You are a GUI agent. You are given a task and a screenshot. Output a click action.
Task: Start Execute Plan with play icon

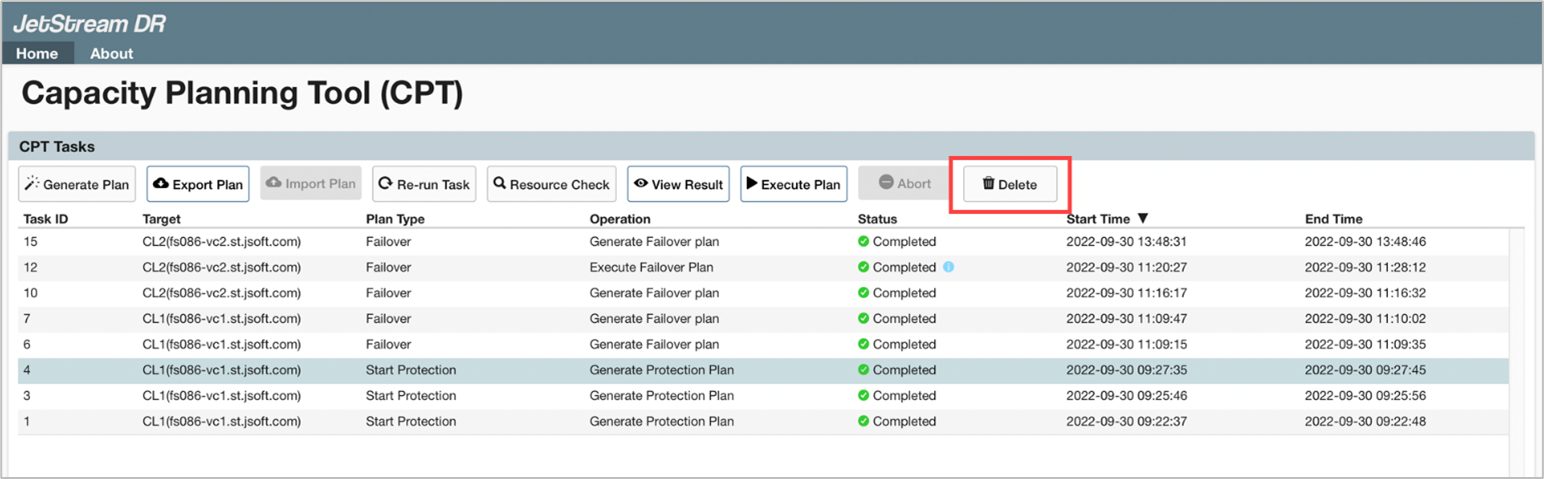(793, 184)
